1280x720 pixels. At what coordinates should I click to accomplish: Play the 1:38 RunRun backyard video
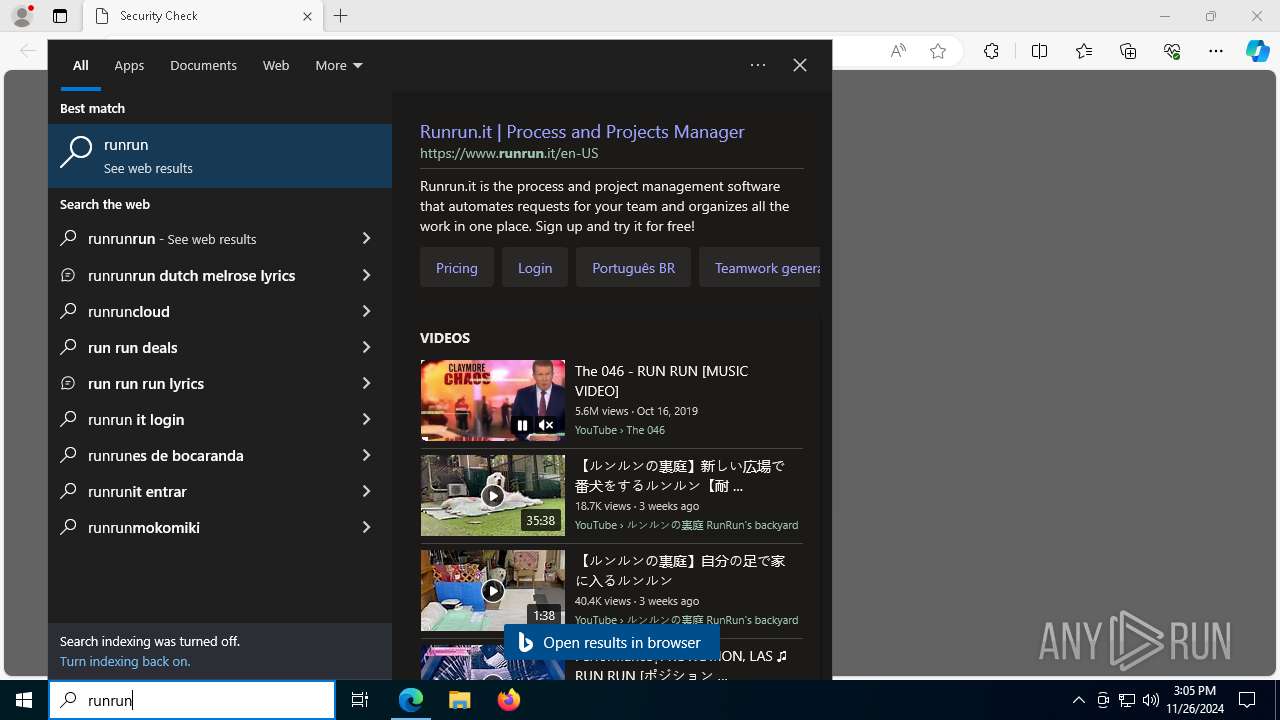(x=492, y=590)
